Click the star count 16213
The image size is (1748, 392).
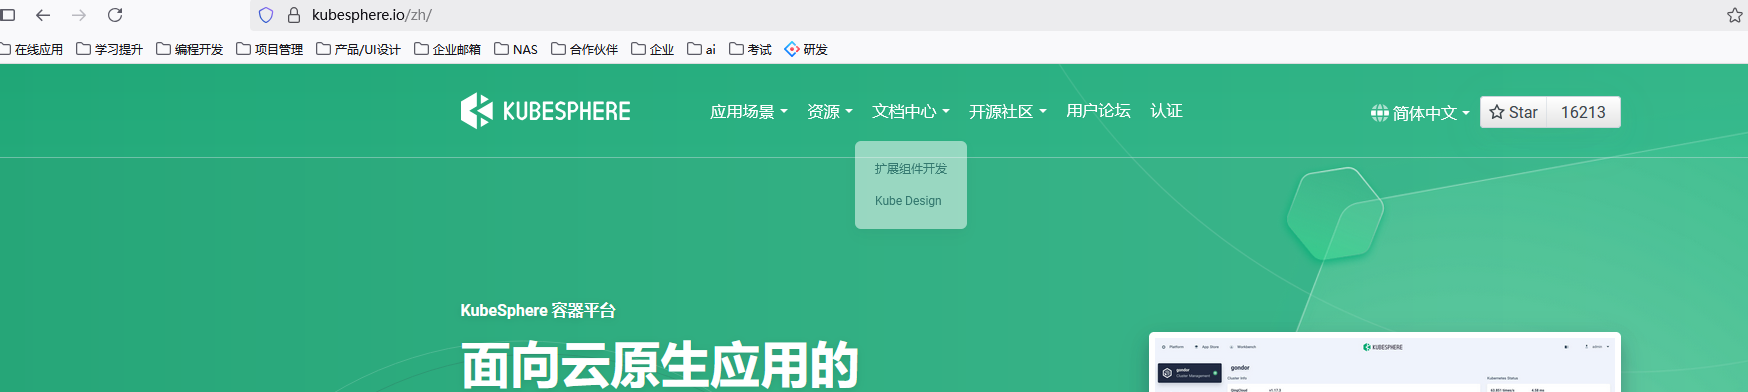tap(1583, 112)
